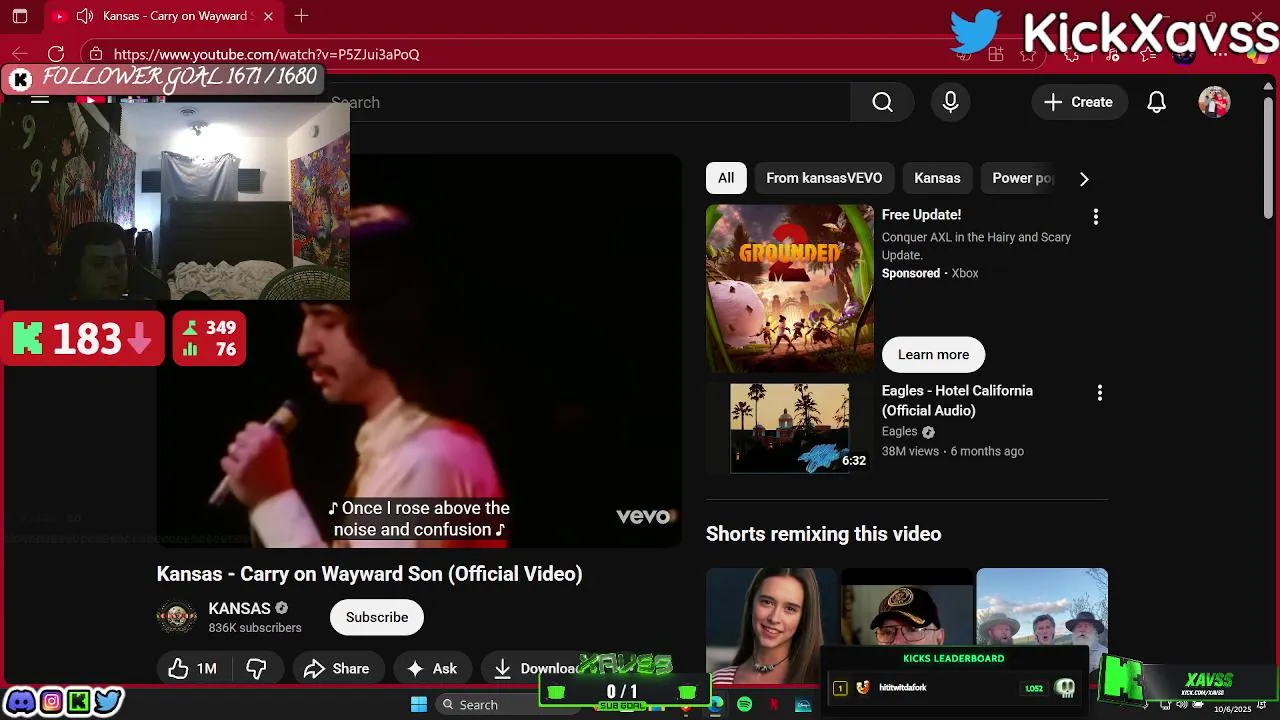Select the All filter chip
The image size is (1280, 720).
pyautogui.click(x=726, y=178)
